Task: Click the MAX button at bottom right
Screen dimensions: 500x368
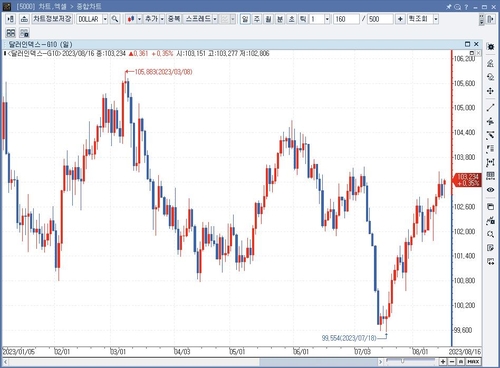Action: point(474,362)
